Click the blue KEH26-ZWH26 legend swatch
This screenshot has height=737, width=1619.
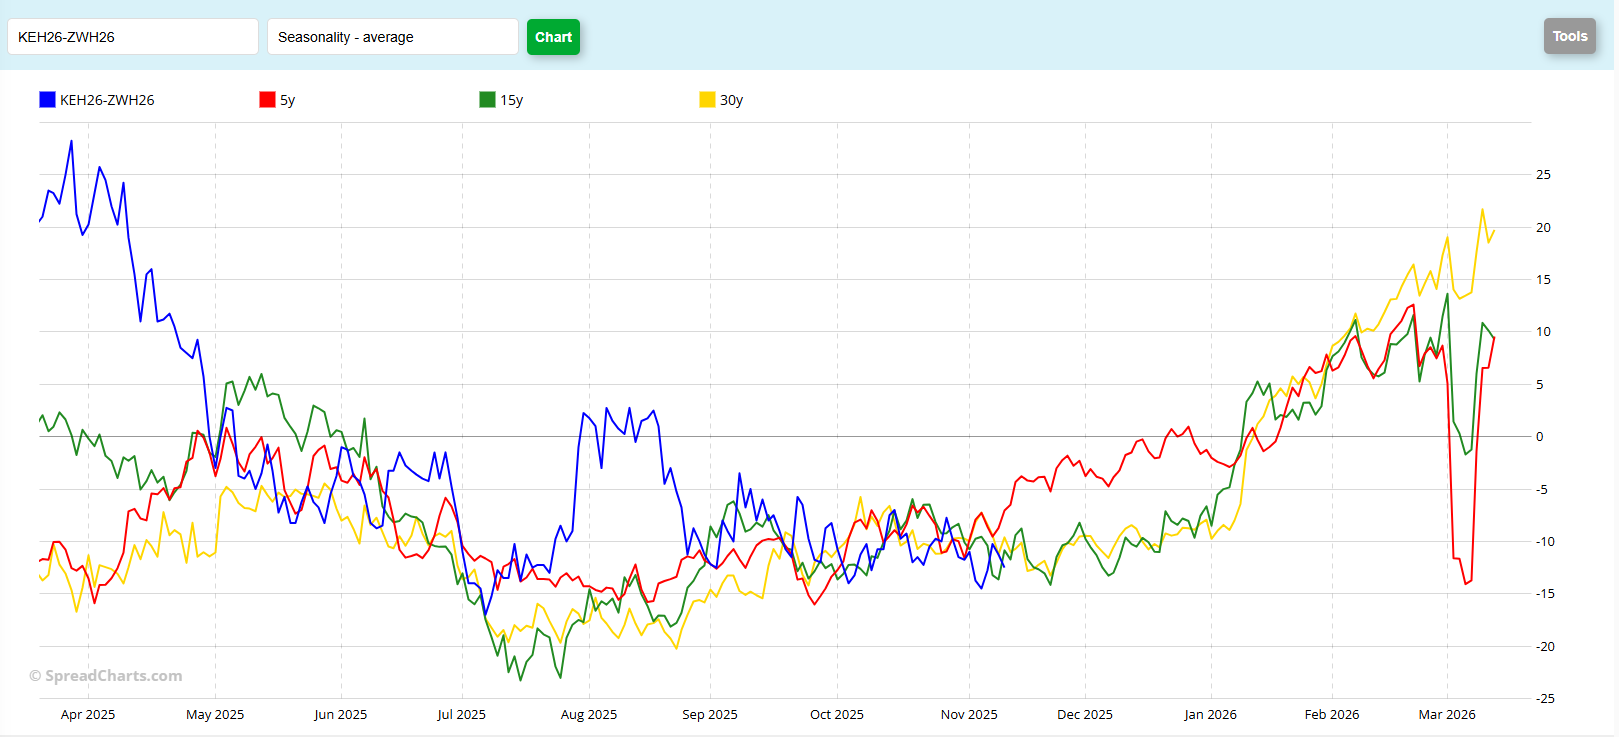pyautogui.click(x=47, y=100)
